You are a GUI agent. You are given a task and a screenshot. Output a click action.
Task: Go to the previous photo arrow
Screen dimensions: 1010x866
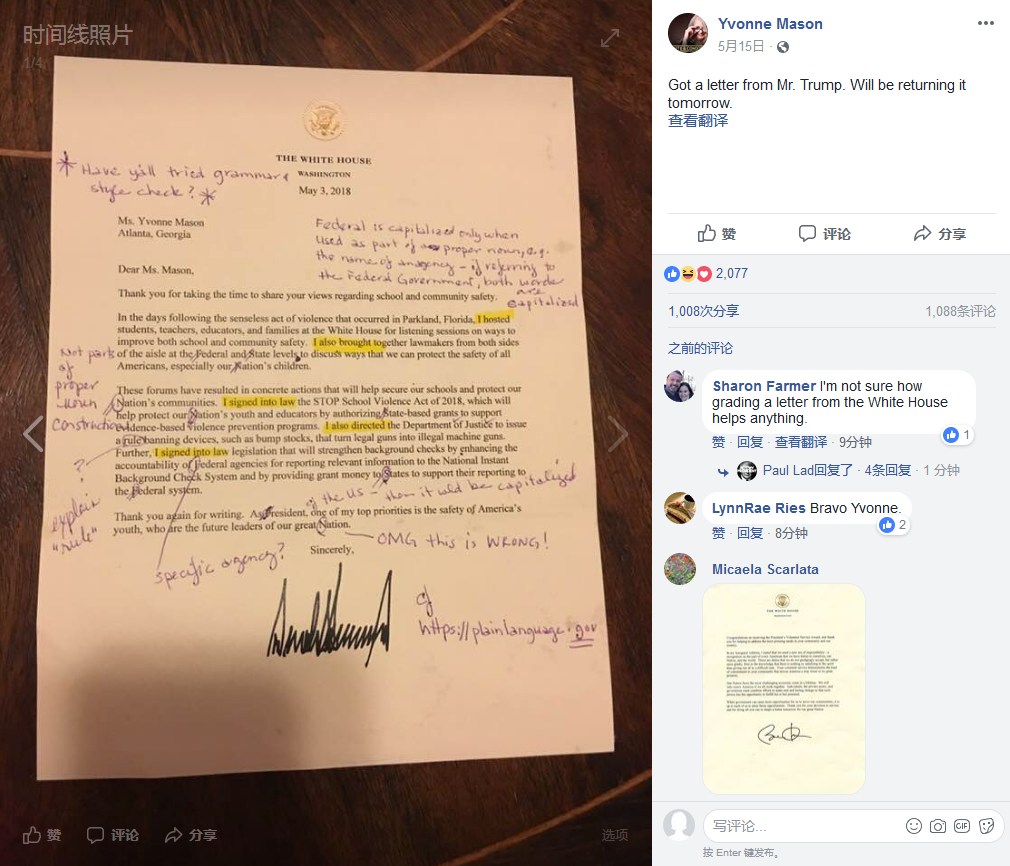tap(33, 434)
